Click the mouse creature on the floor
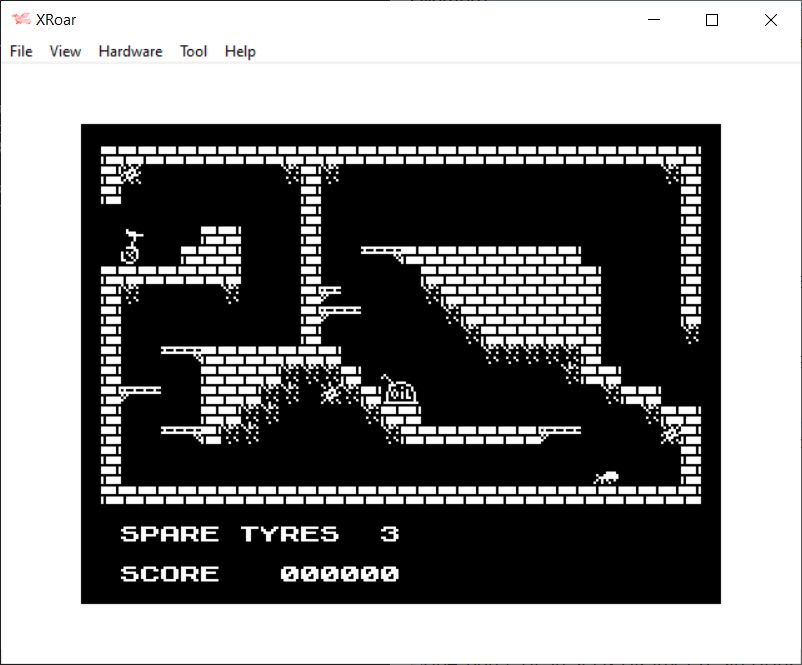The image size is (802, 665). tap(606, 478)
